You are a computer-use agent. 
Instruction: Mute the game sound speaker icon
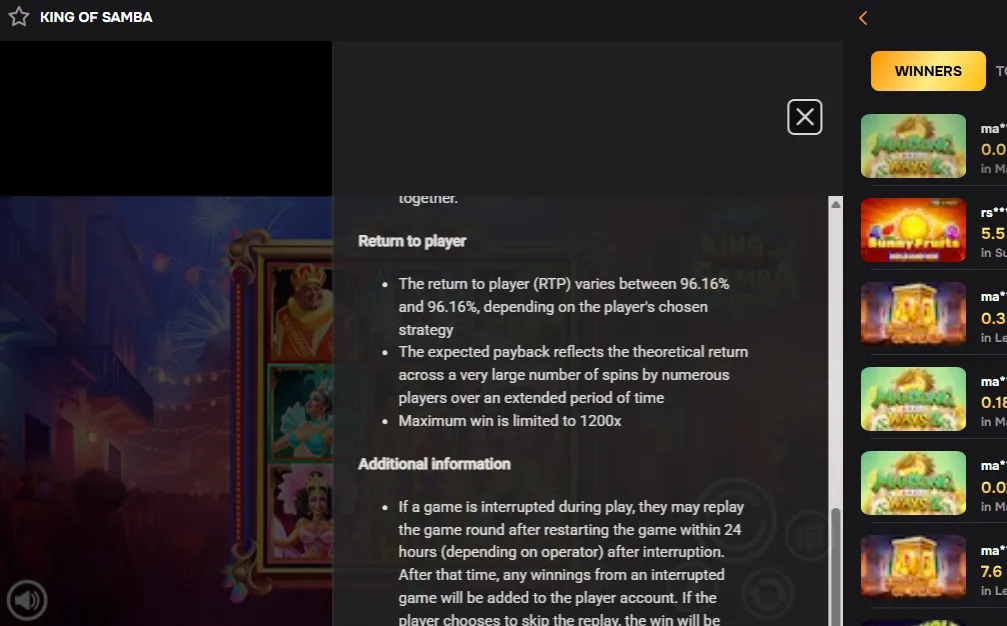27,600
